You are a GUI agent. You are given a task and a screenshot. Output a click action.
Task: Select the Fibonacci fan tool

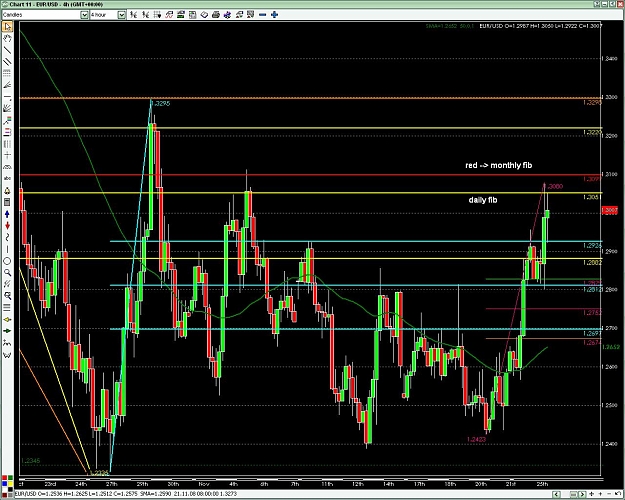tap(7, 85)
